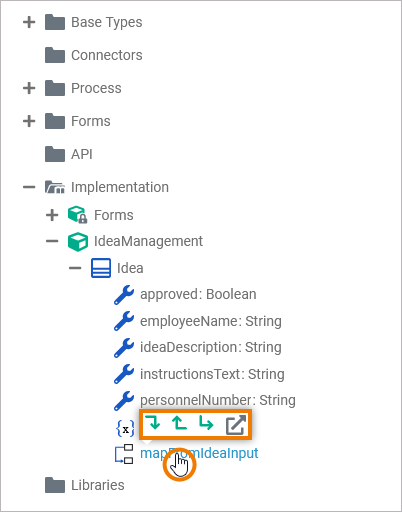Open the mapFromIdeaInput link

tap(199, 453)
